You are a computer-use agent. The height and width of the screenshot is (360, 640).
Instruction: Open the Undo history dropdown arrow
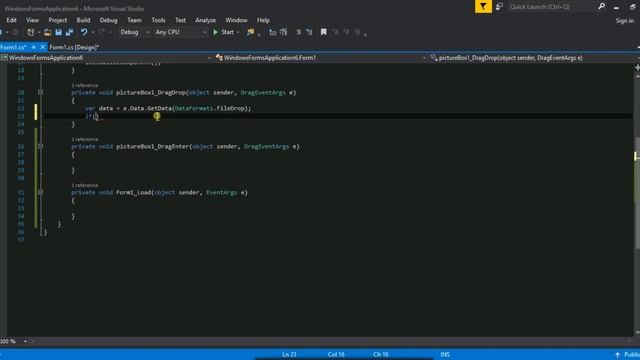tap(93, 32)
